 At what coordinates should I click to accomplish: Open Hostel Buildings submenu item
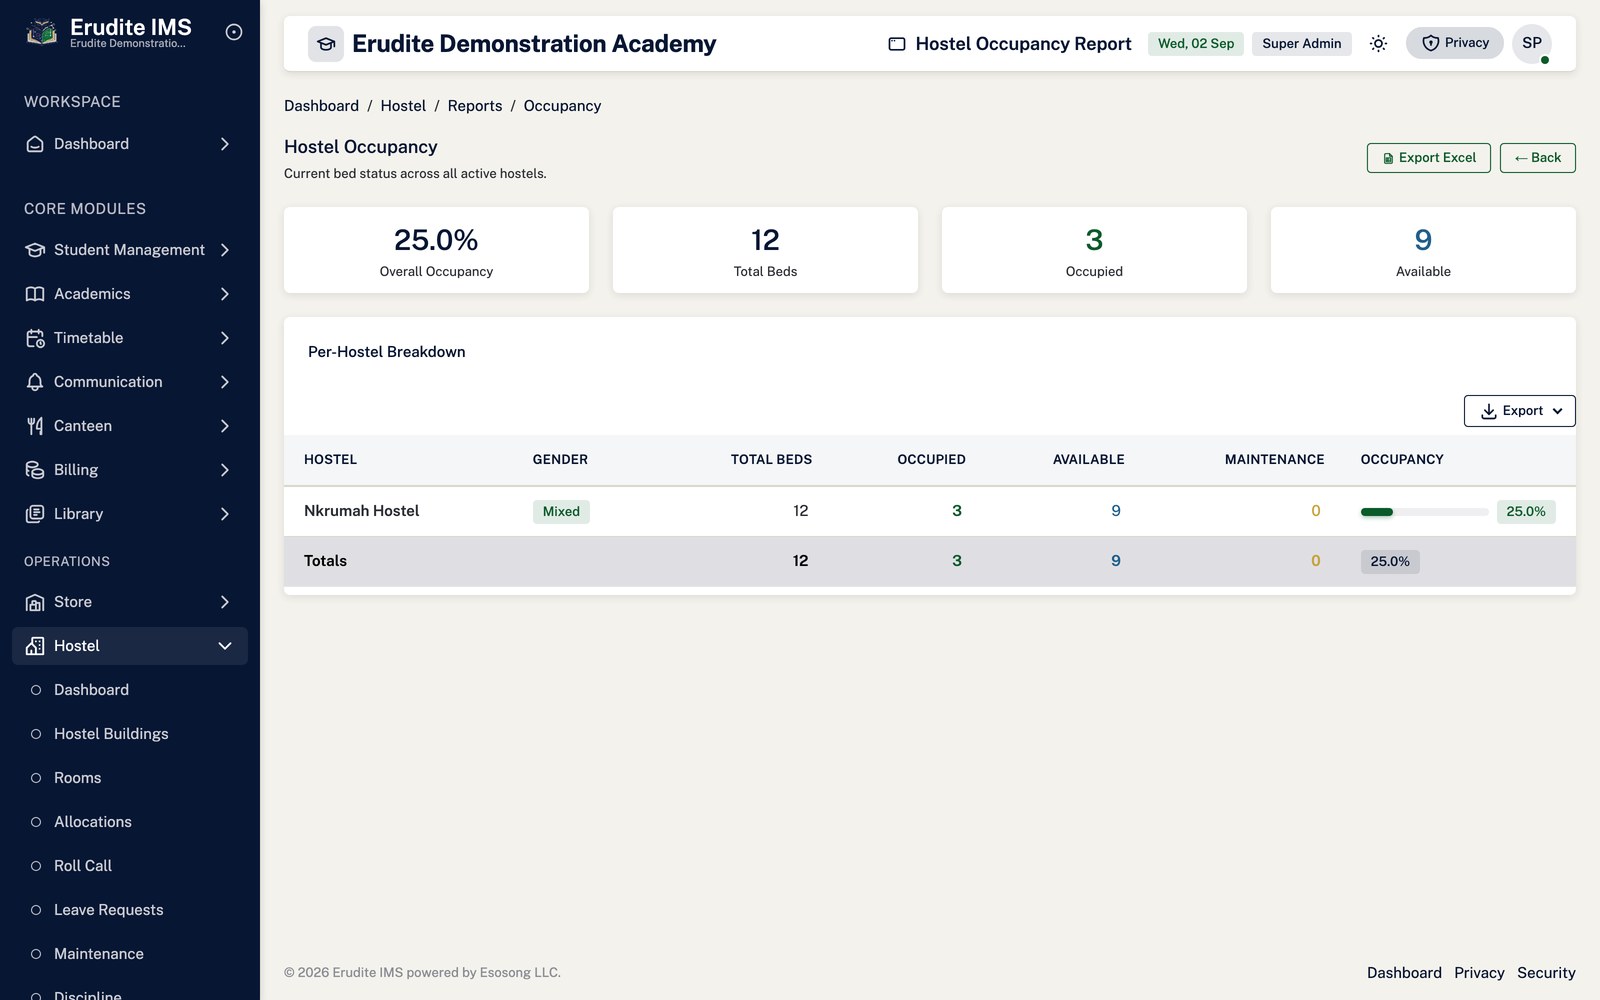pyautogui.click(x=130, y=734)
